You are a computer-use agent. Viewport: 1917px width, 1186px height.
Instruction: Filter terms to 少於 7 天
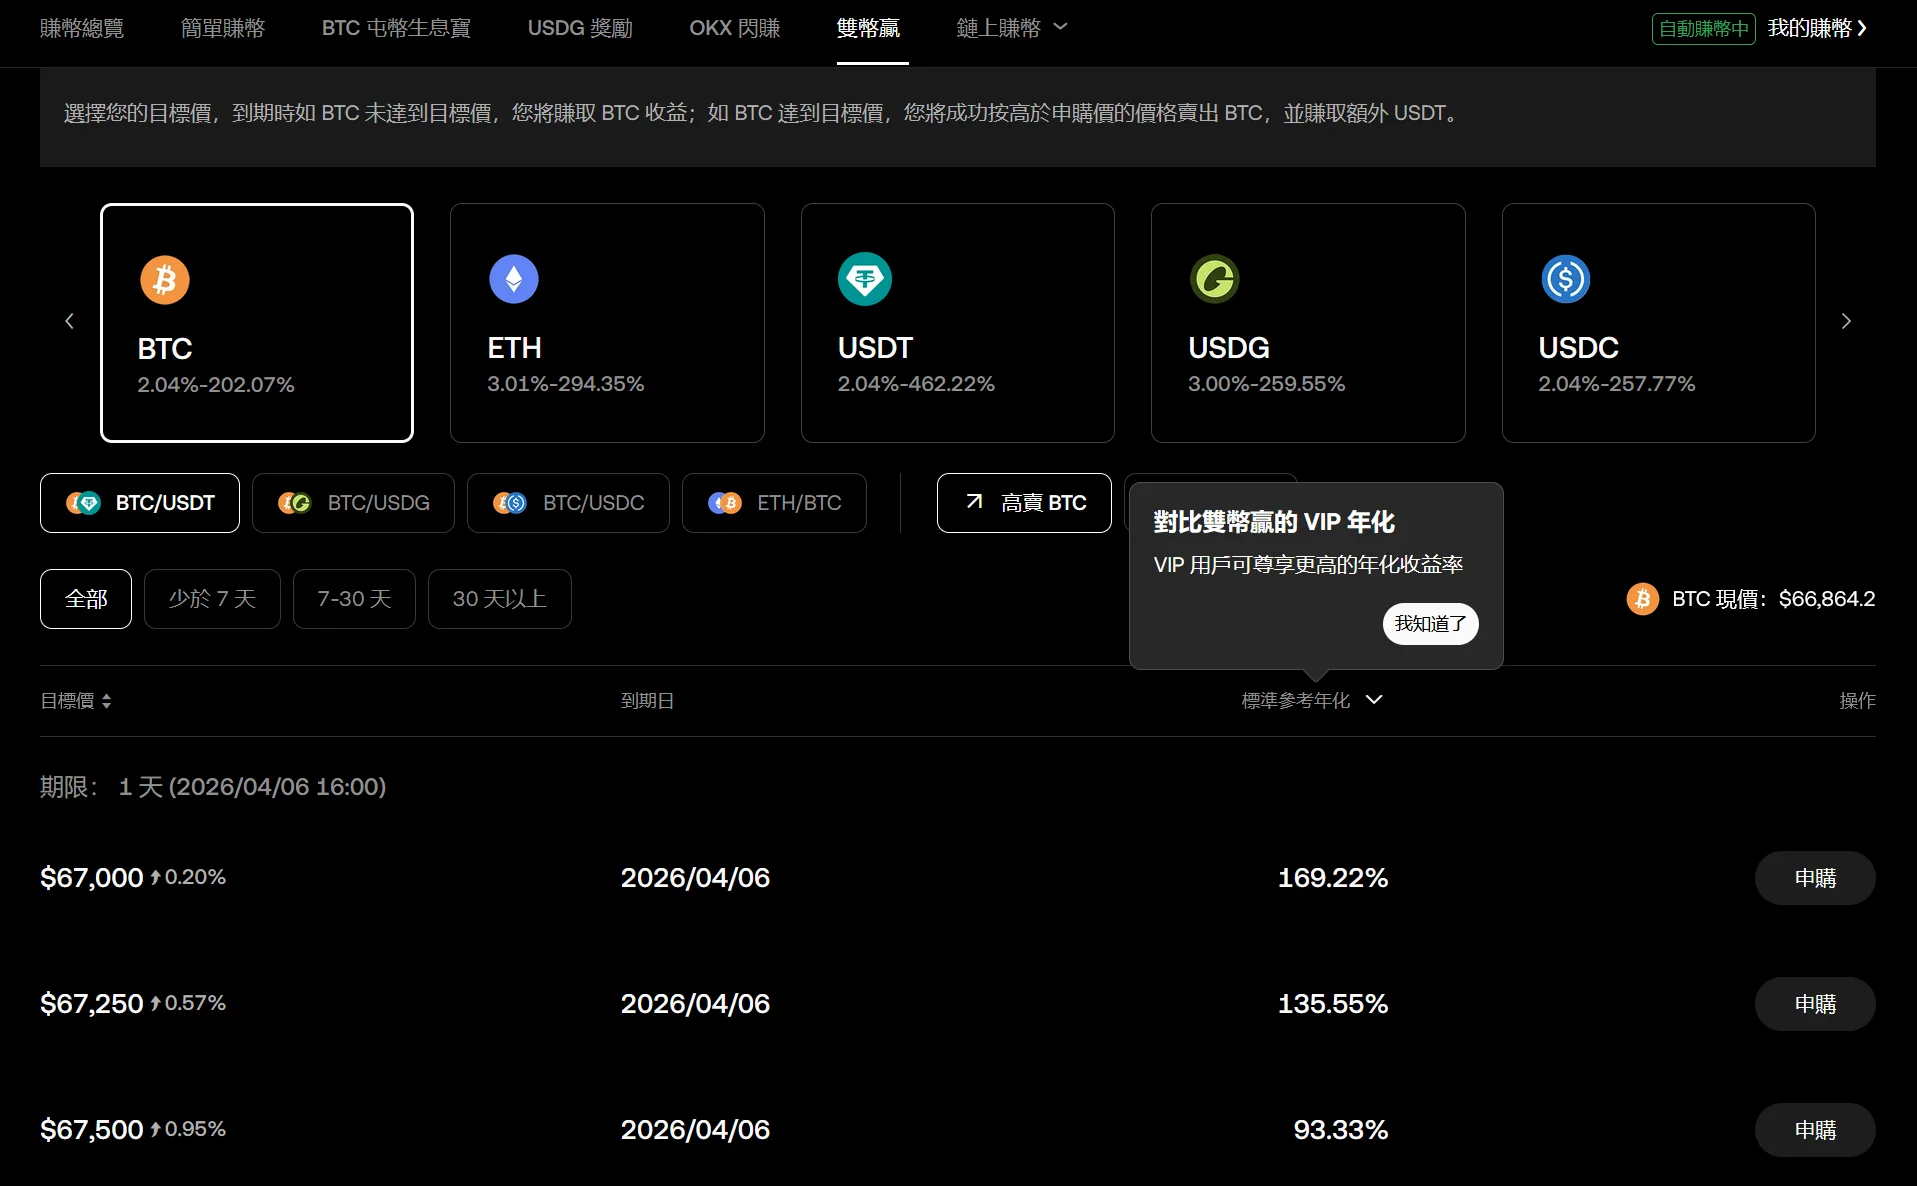point(212,599)
